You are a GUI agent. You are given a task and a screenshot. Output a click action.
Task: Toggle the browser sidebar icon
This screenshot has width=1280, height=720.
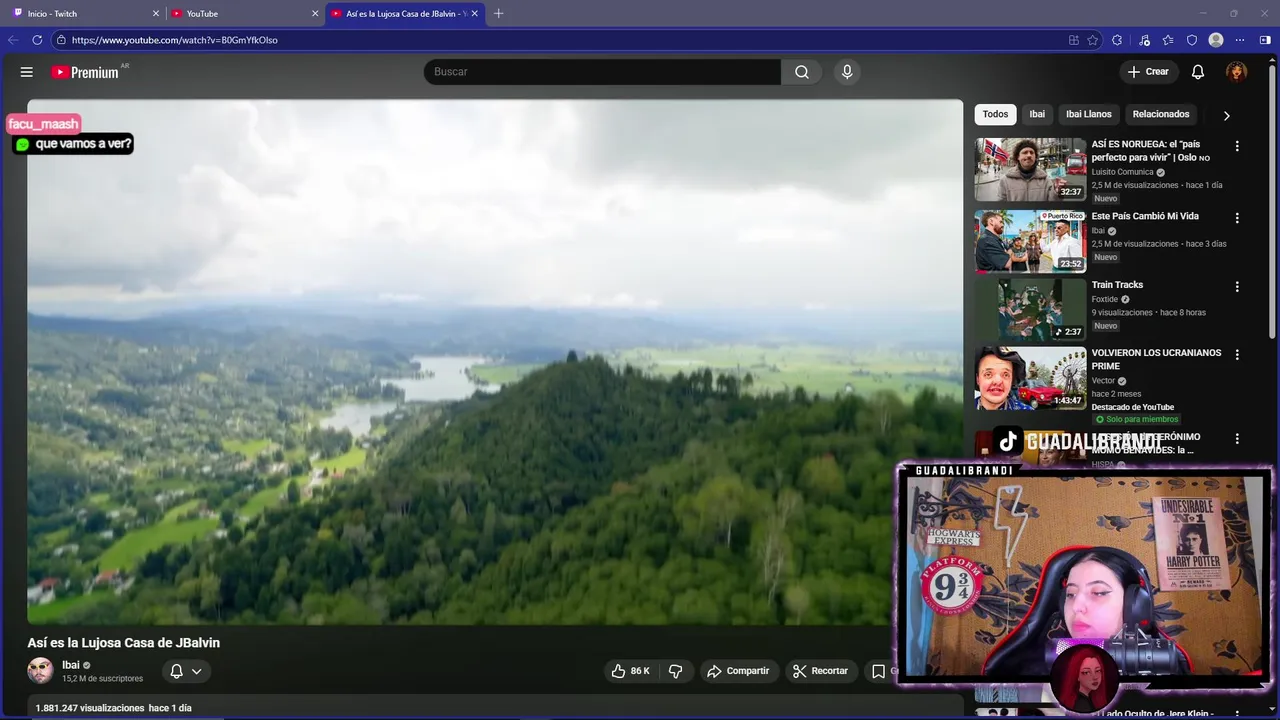[1265, 40]
